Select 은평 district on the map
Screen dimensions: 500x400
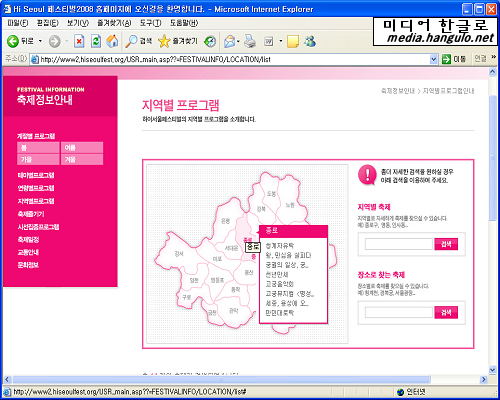pyautogui.click(x=225, y=221)
